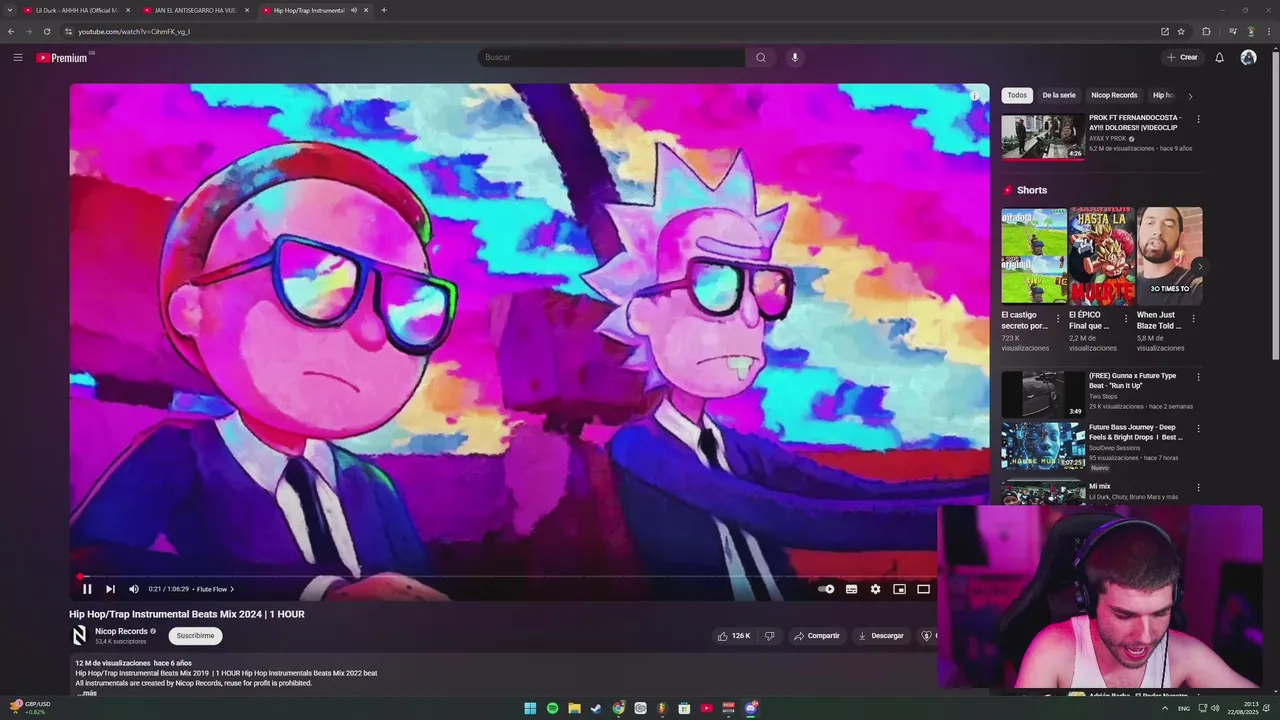Mute the player volume speaker icon
Viewport: 1280px width, 720px height.
pos(134,589)
